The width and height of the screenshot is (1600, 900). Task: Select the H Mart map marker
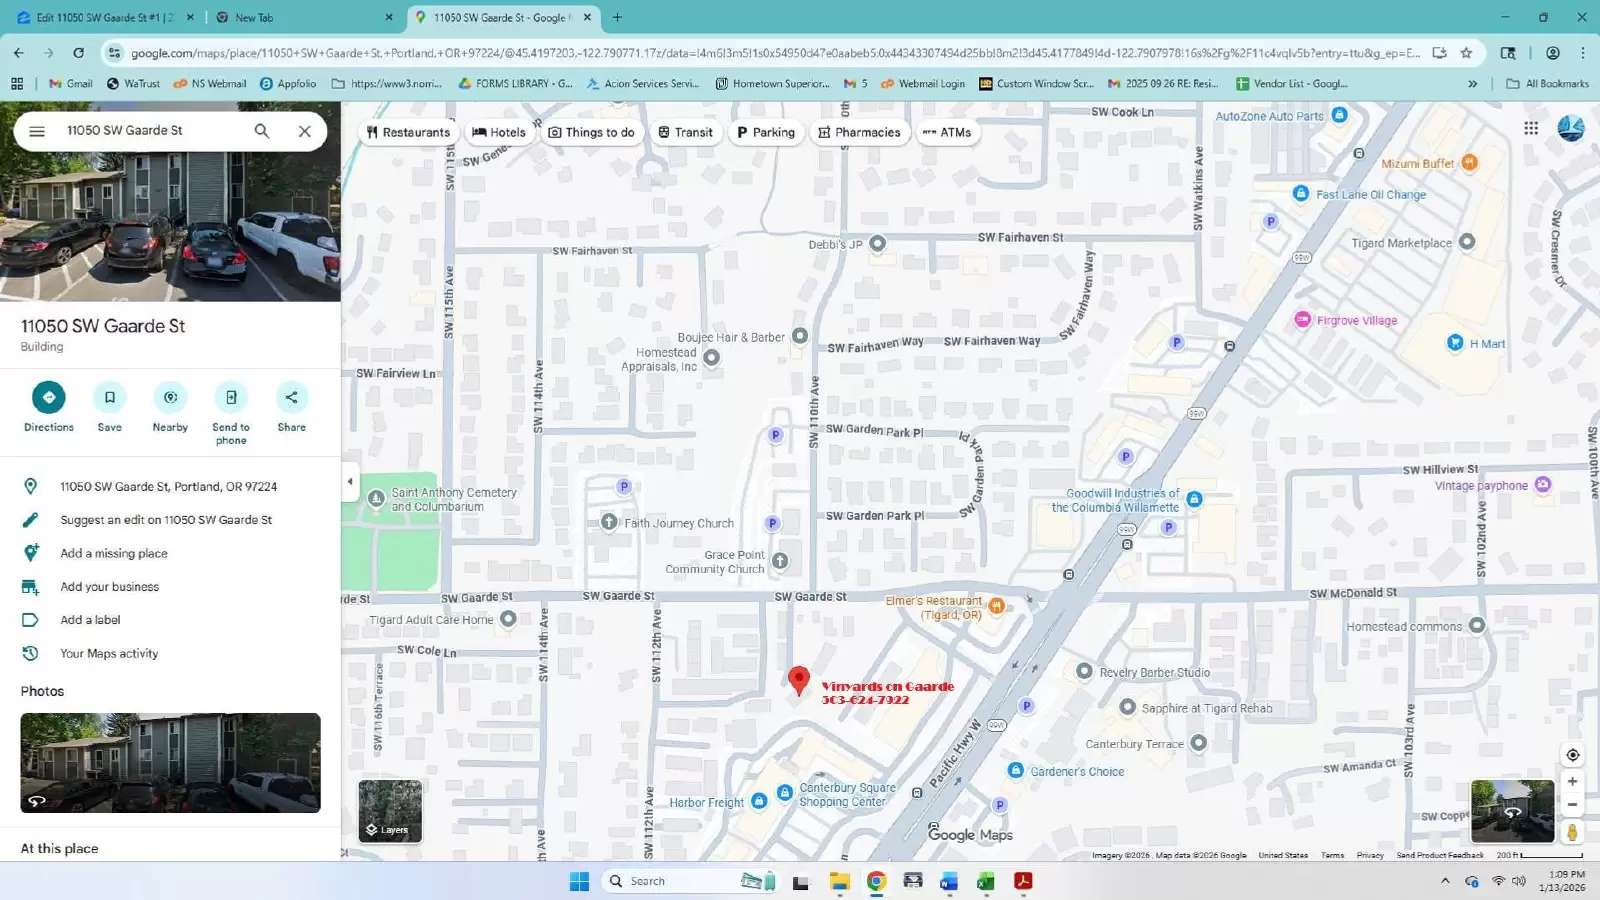(x=1455, y=343)
